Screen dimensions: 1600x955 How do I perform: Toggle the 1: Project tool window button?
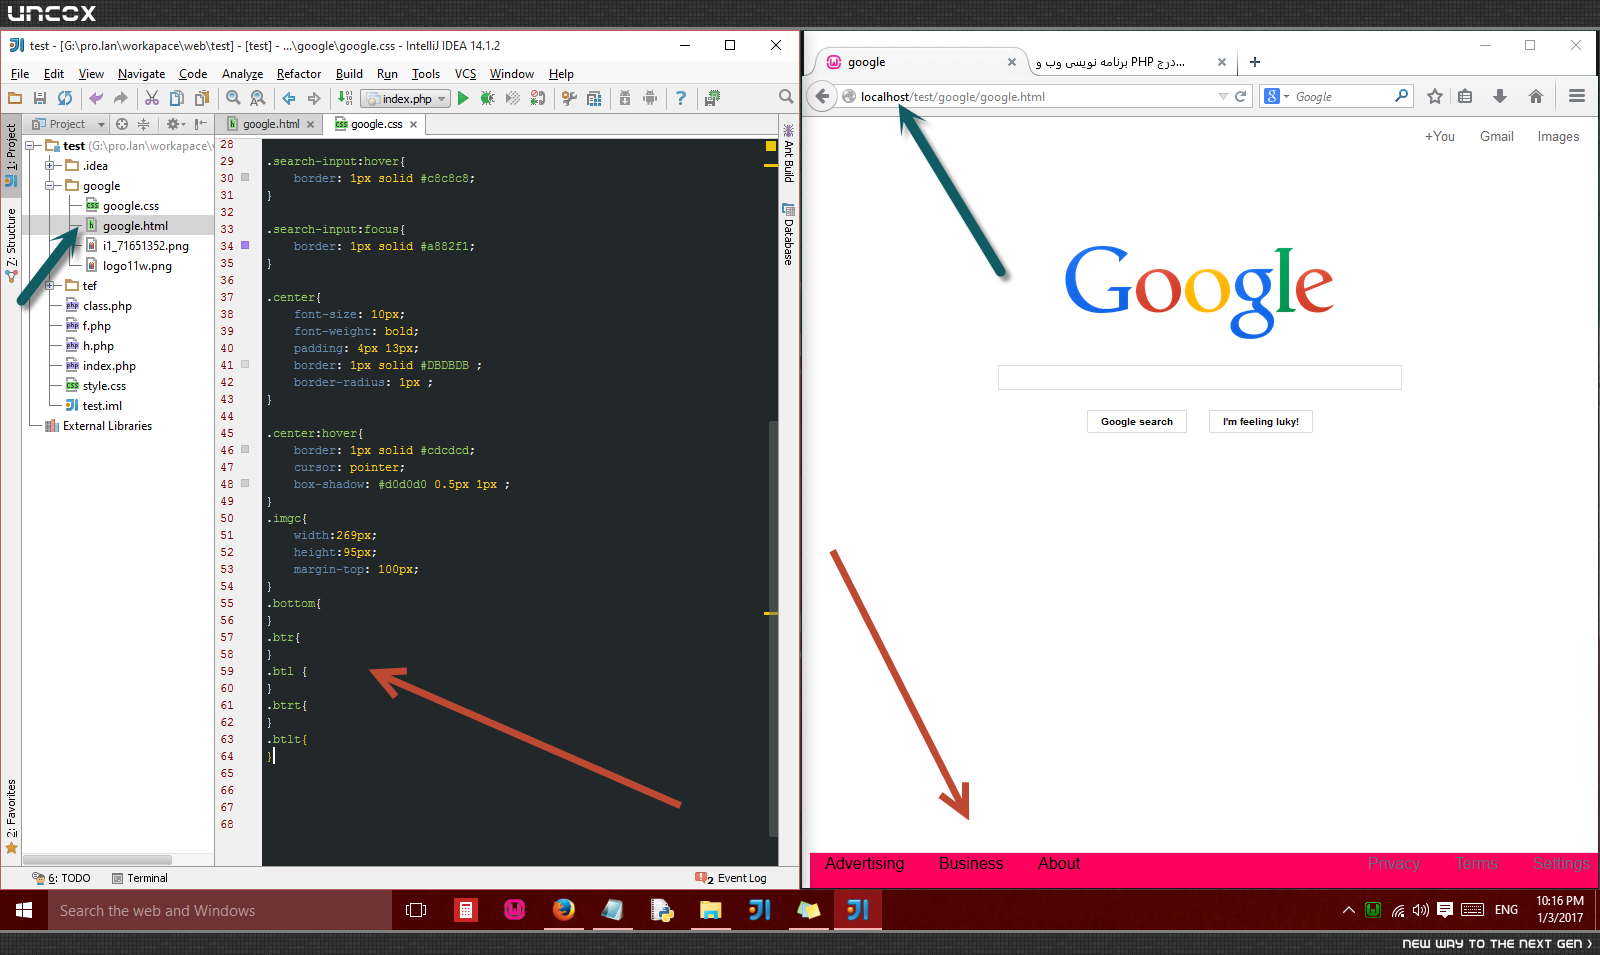point(11,155)
